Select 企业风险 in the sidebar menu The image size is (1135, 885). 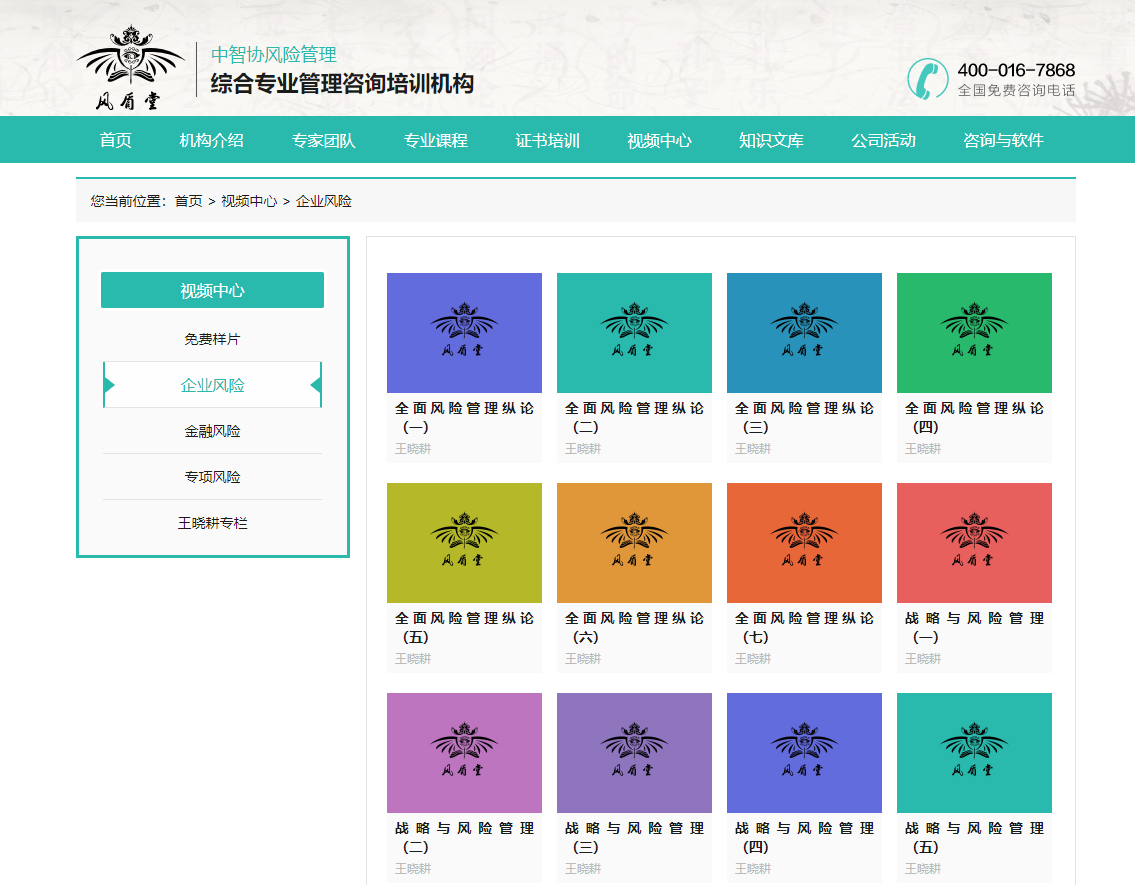pyautogui.click(x=212, y=385)
